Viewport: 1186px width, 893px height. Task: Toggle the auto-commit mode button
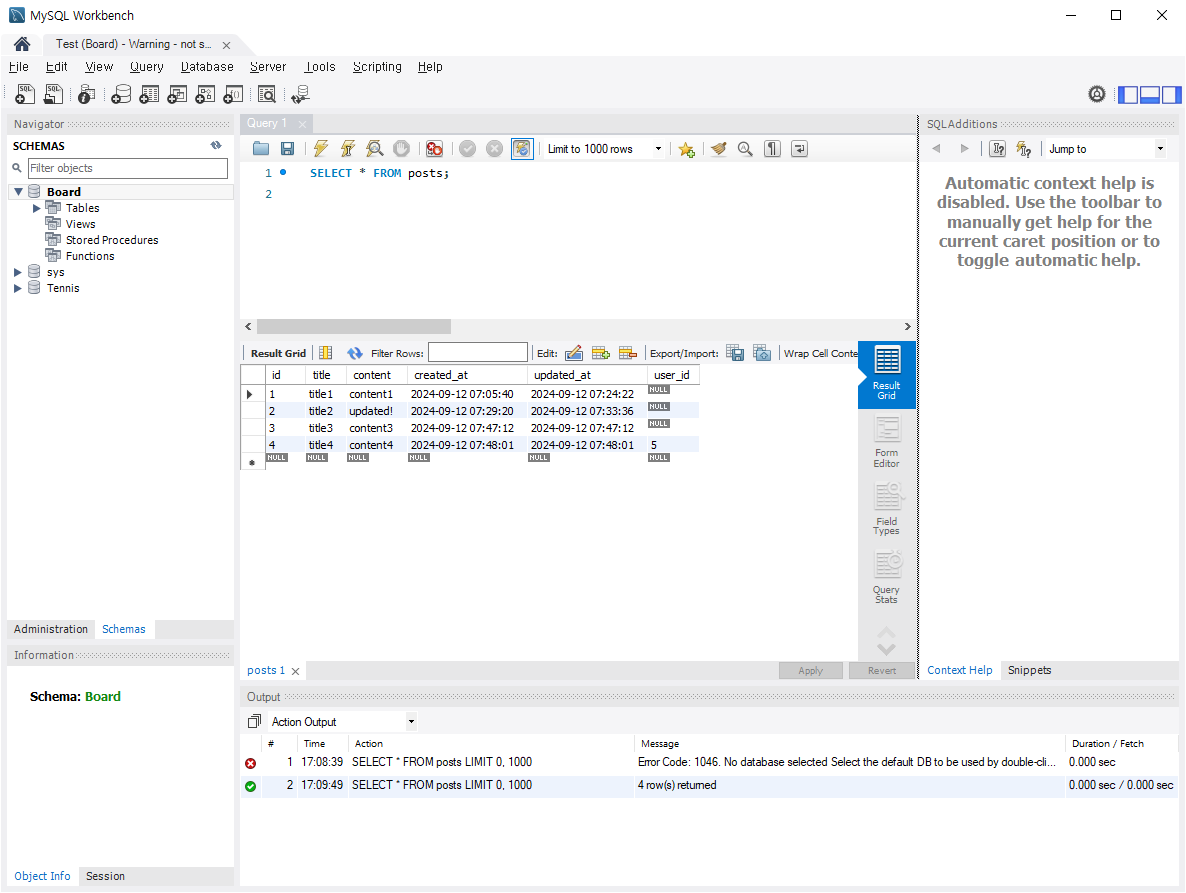[522, 149]
